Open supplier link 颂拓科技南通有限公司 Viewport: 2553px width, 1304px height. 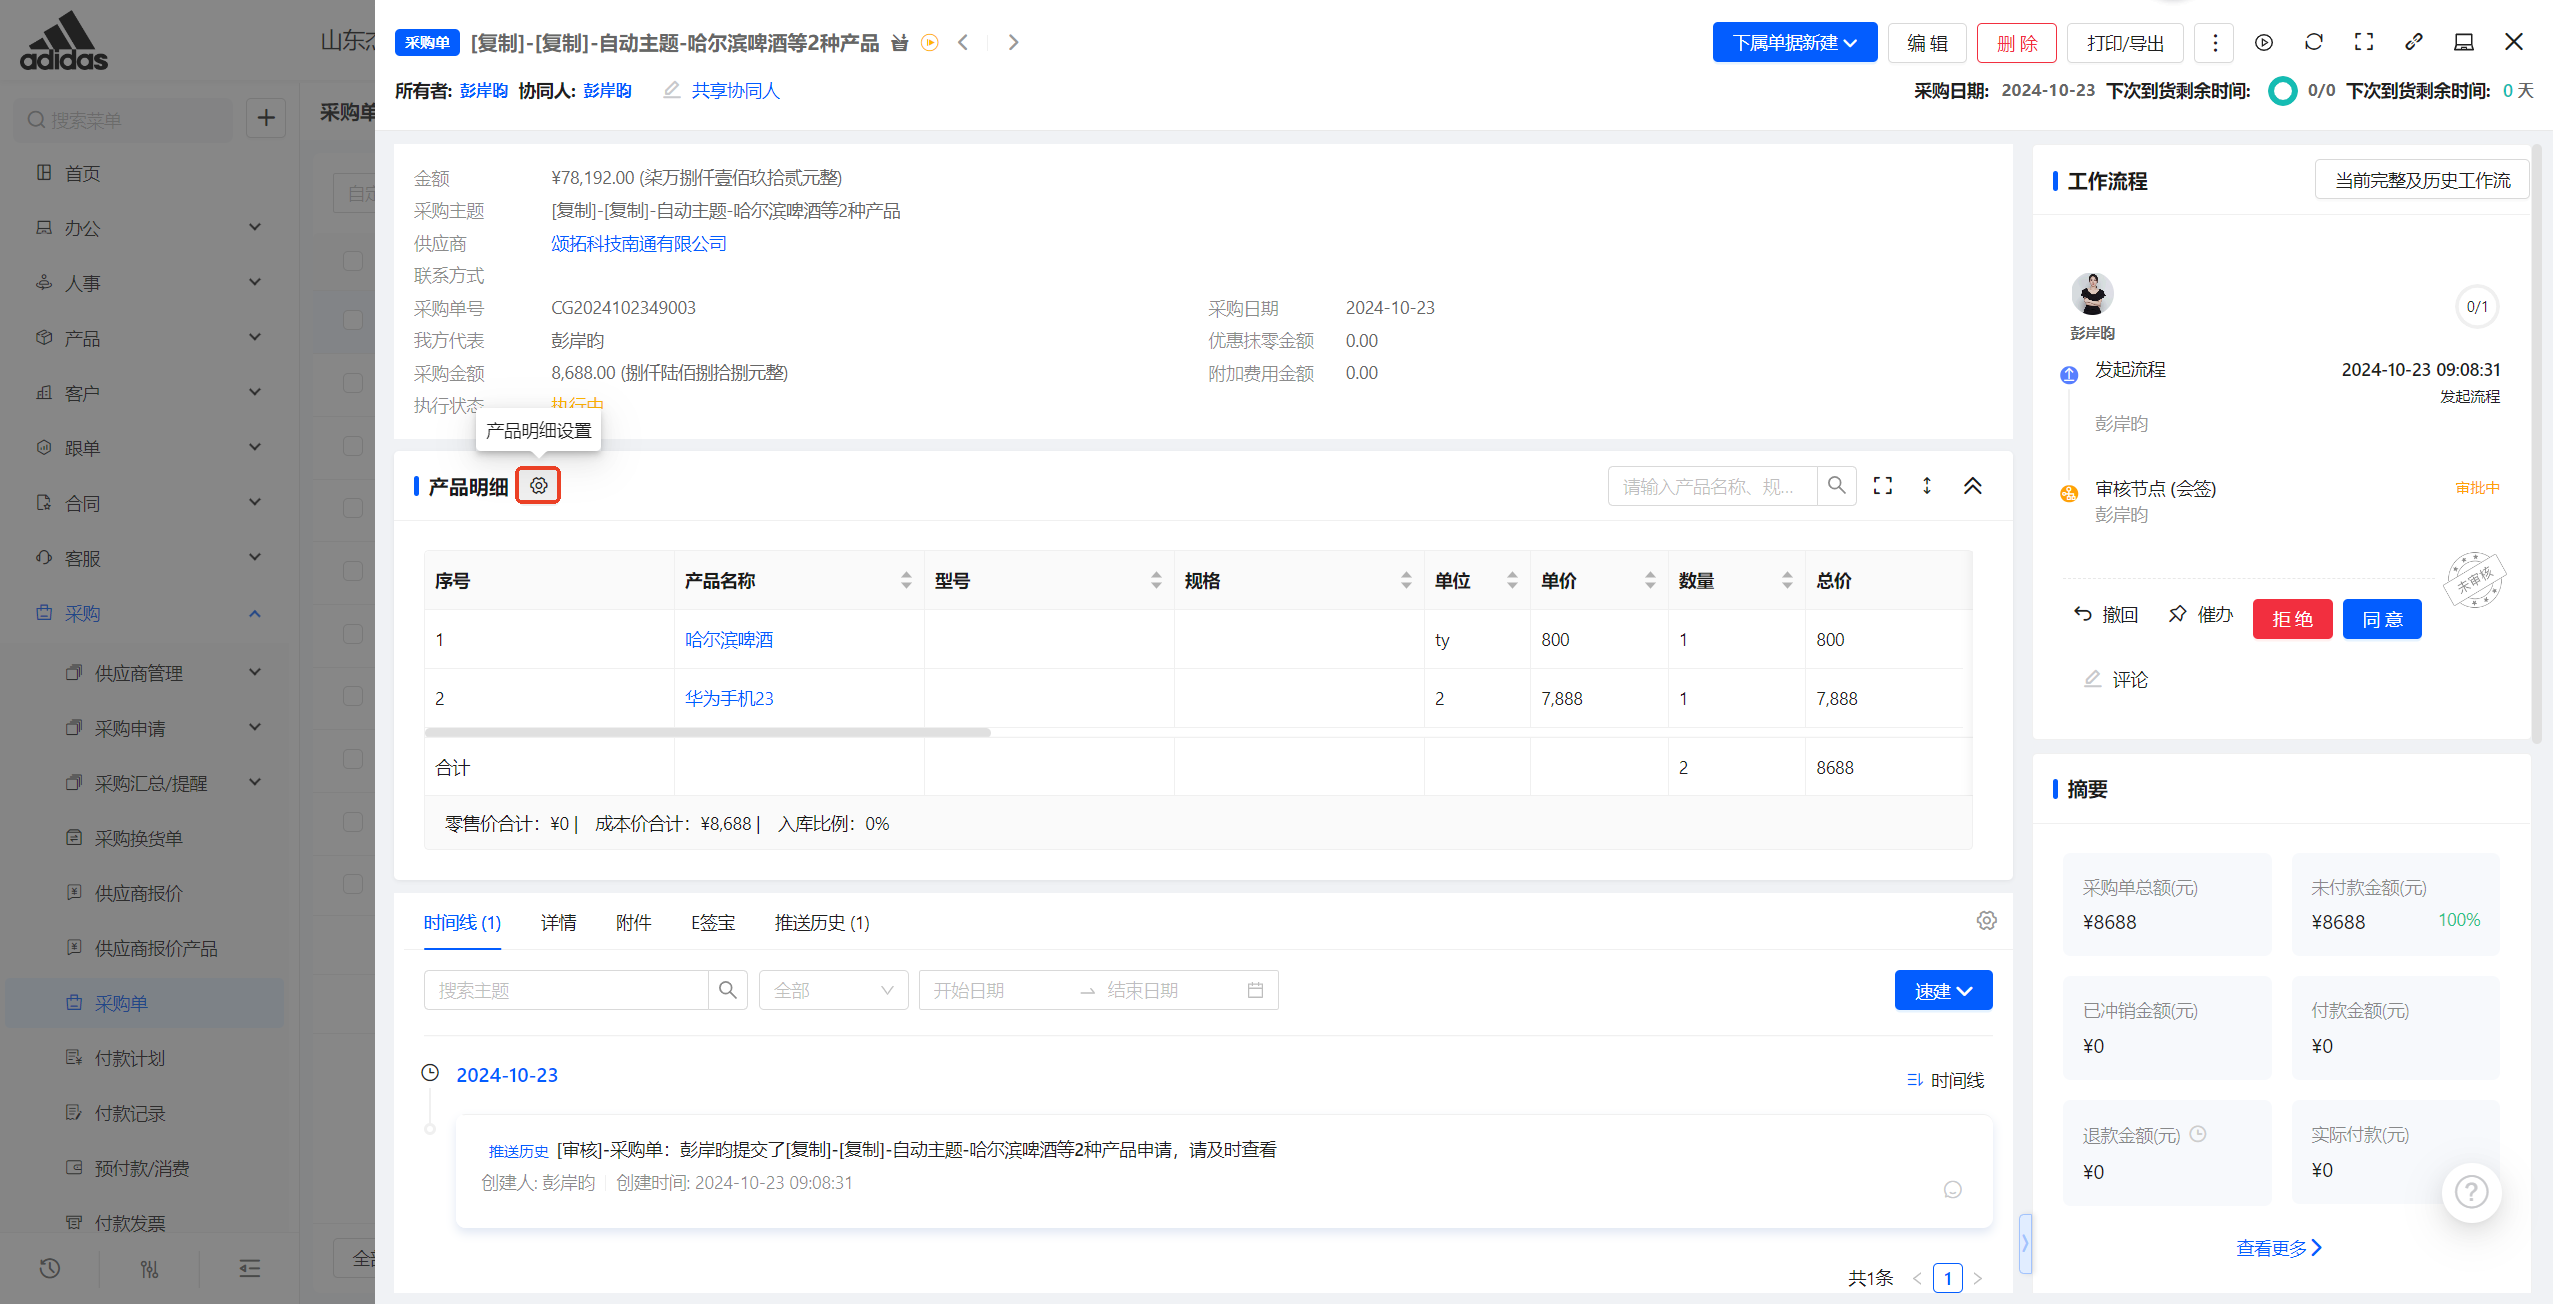[x=638, y=243]
